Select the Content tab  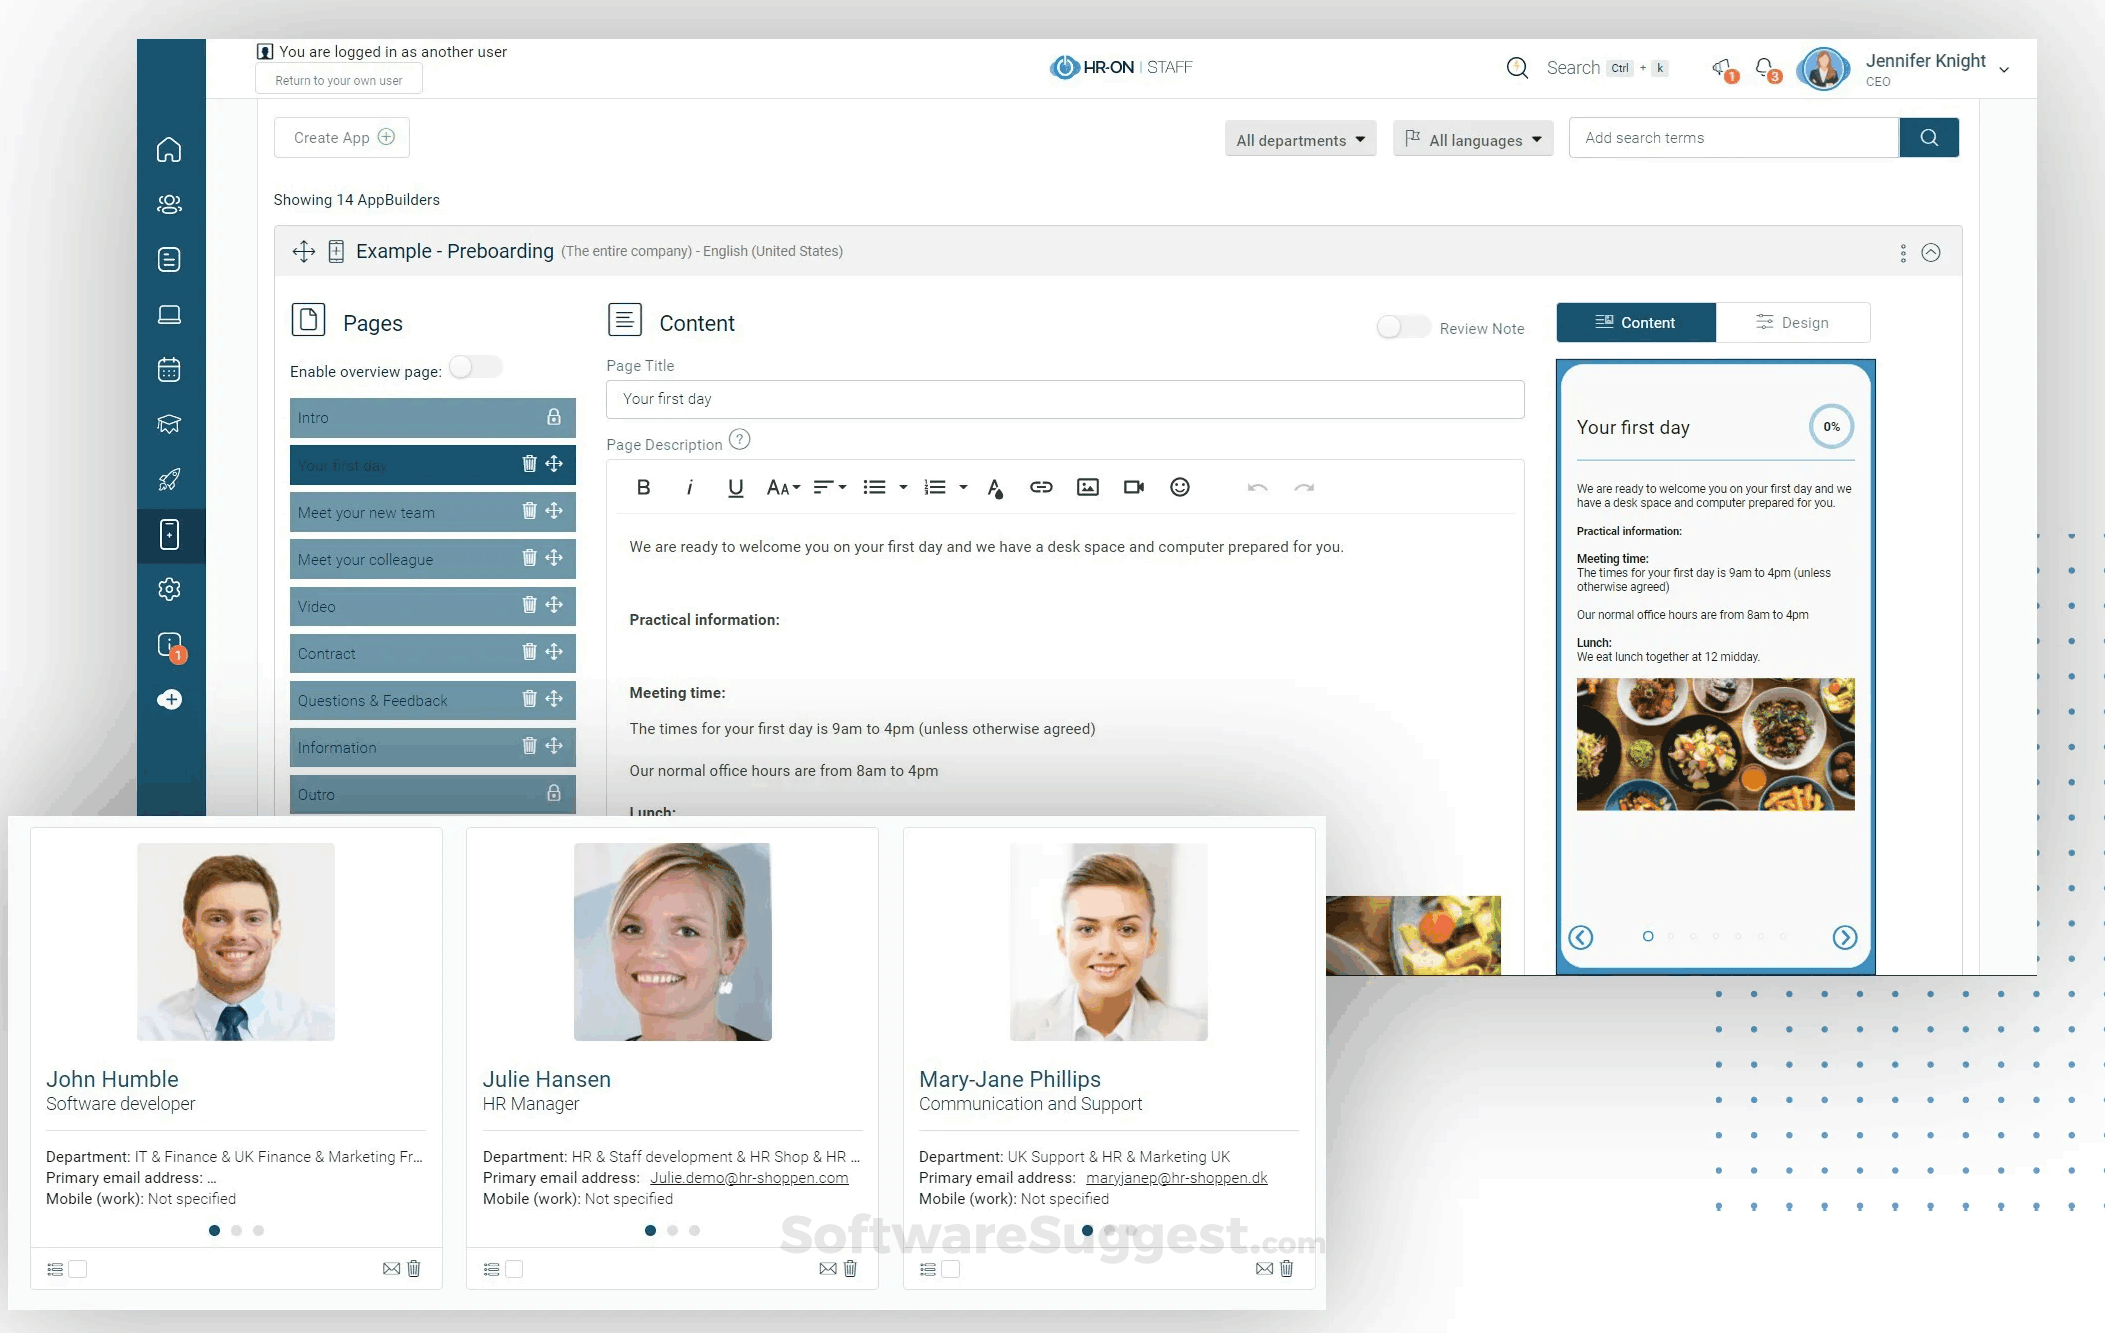(x=1635, y=322)
